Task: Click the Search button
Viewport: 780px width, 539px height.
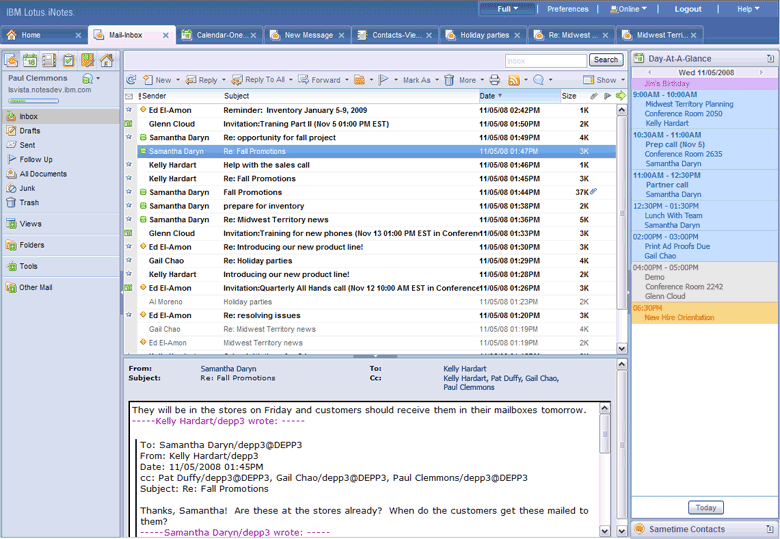Action: click(605, 60)
